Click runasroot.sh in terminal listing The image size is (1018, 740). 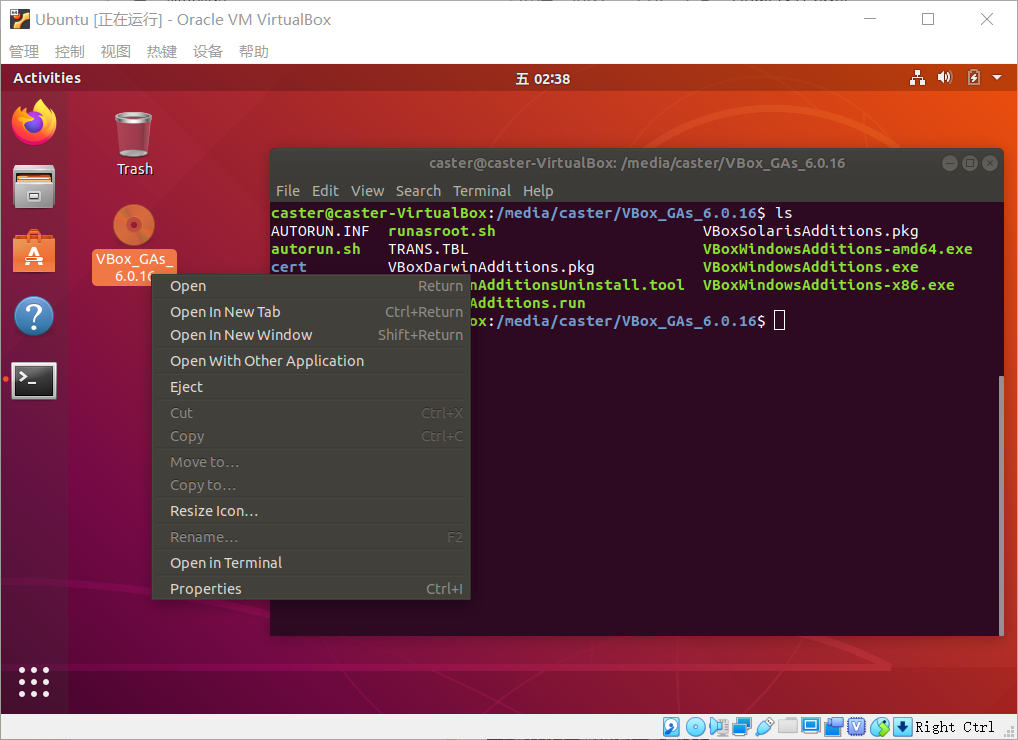pos(441,231)
